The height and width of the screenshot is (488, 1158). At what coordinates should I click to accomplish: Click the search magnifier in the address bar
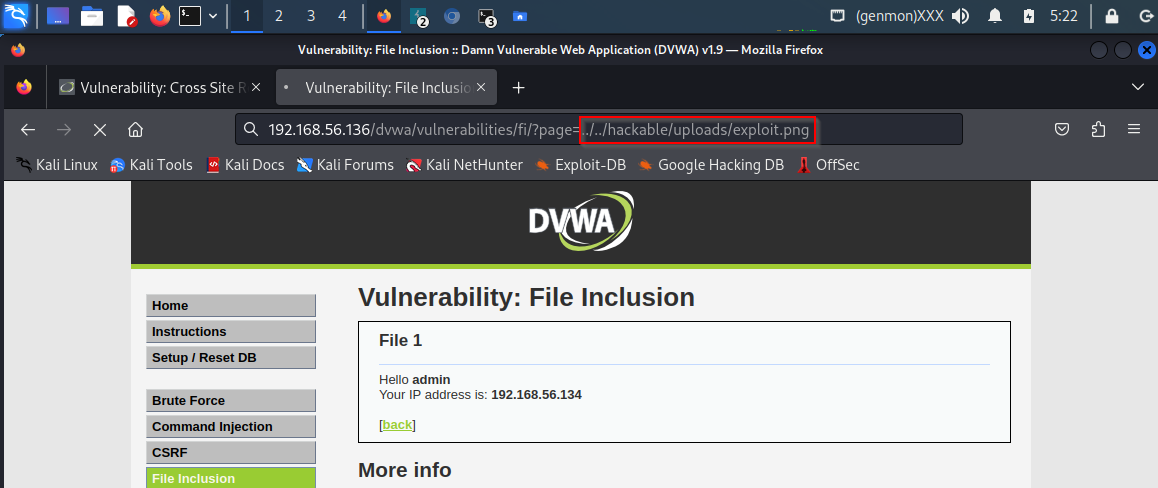tap(251, 130)
